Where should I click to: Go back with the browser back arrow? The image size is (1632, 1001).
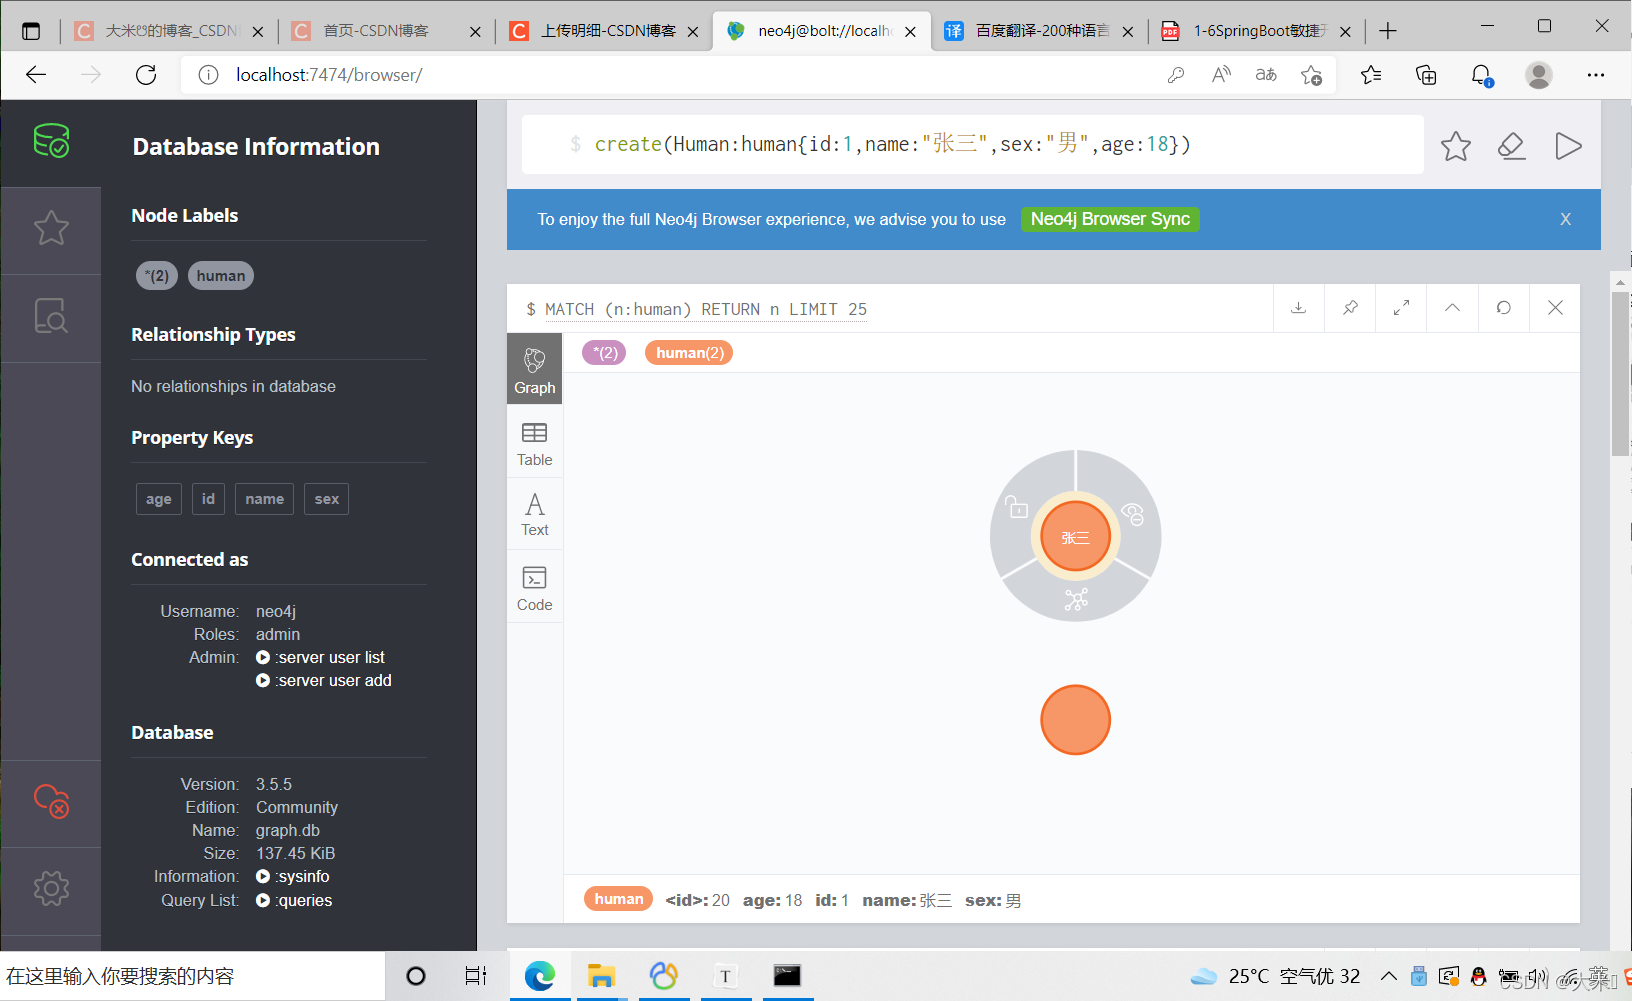click(36, 75)
